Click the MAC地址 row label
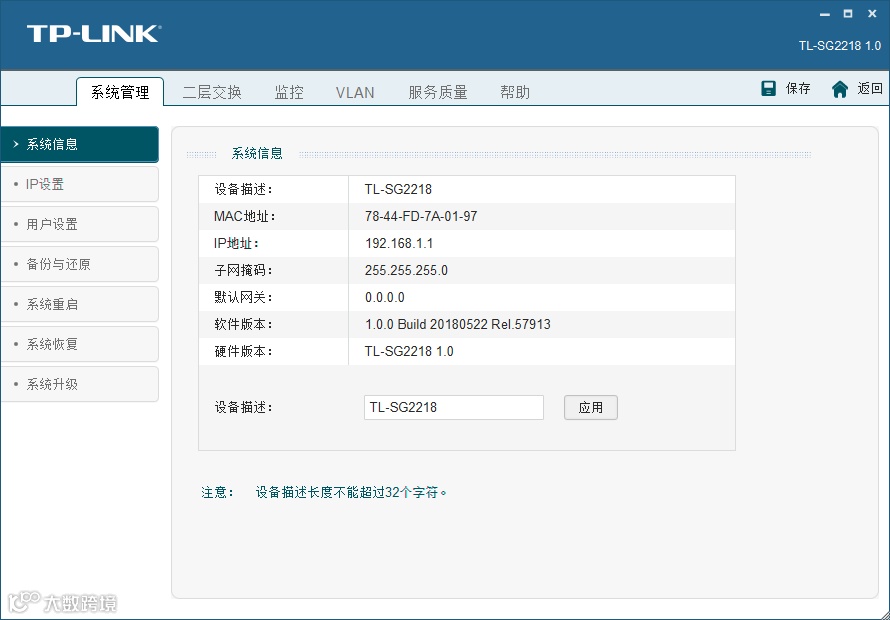This screenshot has height=620, width=890. (245, 216)
